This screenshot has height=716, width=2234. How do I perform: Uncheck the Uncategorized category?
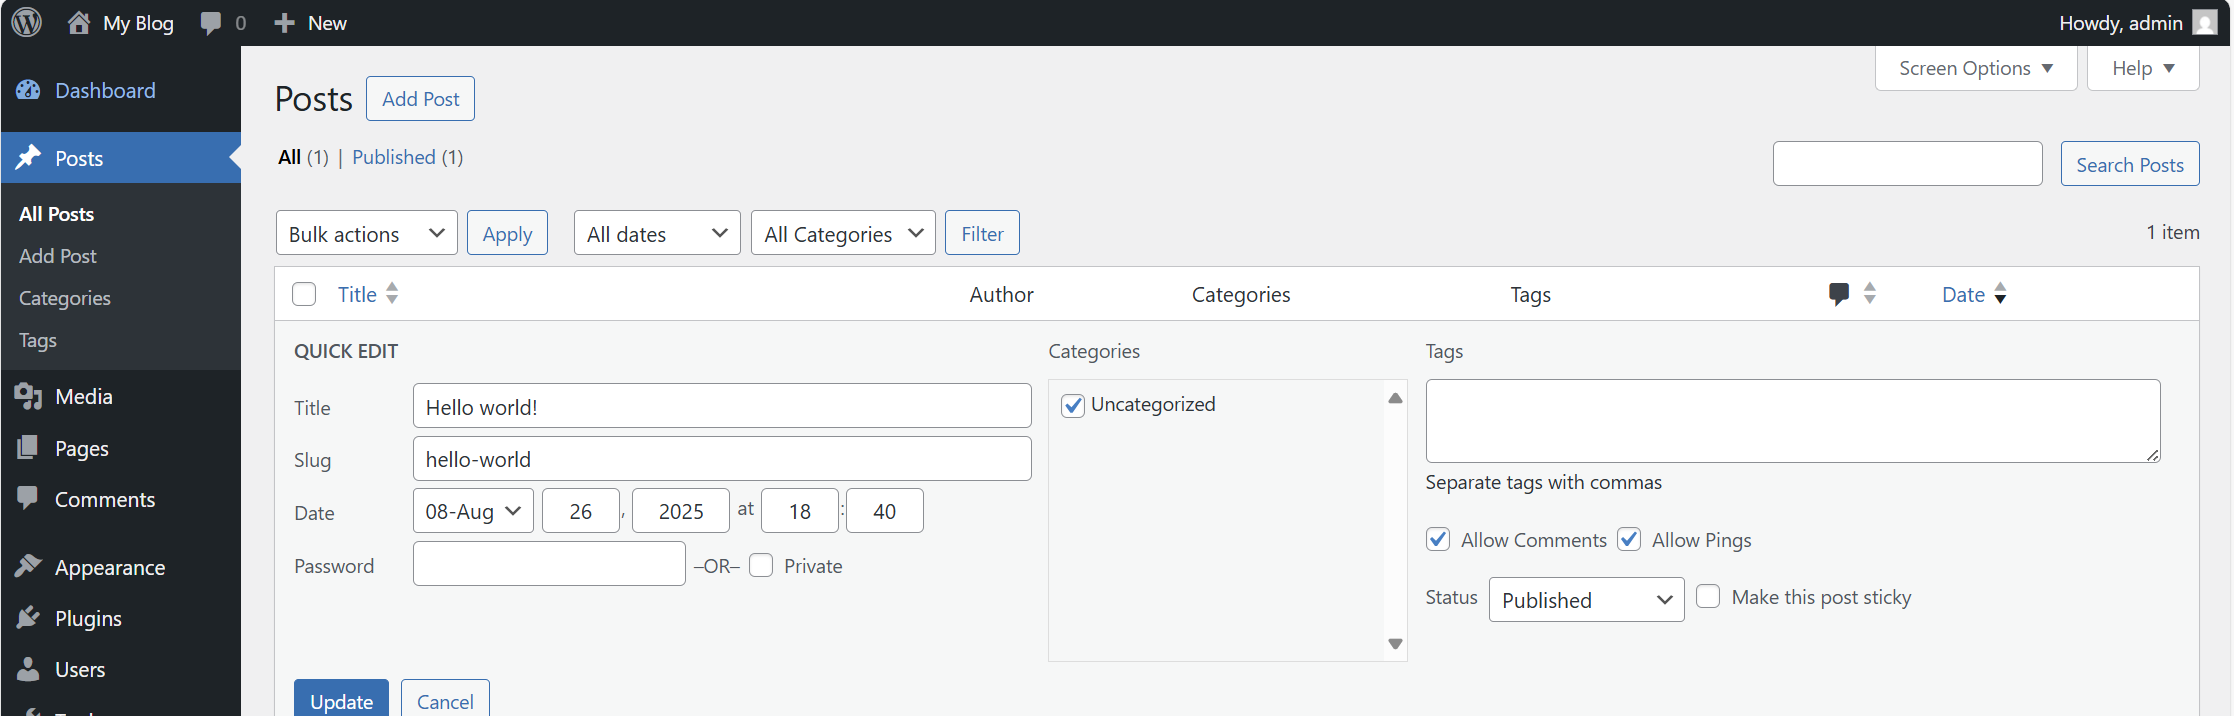tap(1073, 405)
